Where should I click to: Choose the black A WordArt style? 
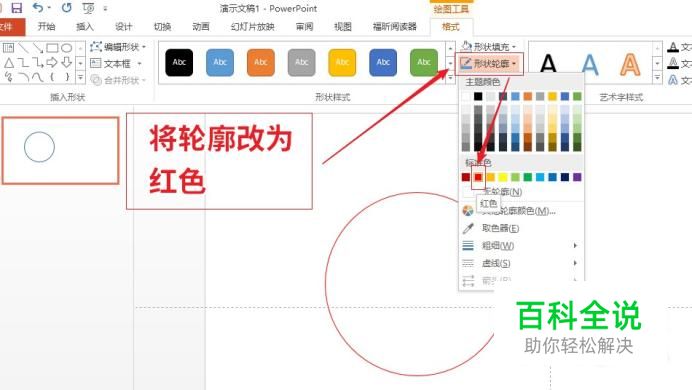(548, 63)
